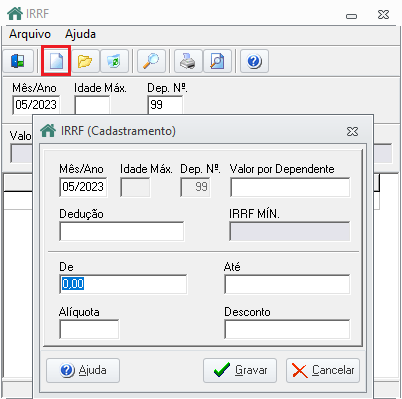The height and width of the screenshot is (399, 402).
Task: Click the printer toolbar icon
Action: tap(188, 61)
